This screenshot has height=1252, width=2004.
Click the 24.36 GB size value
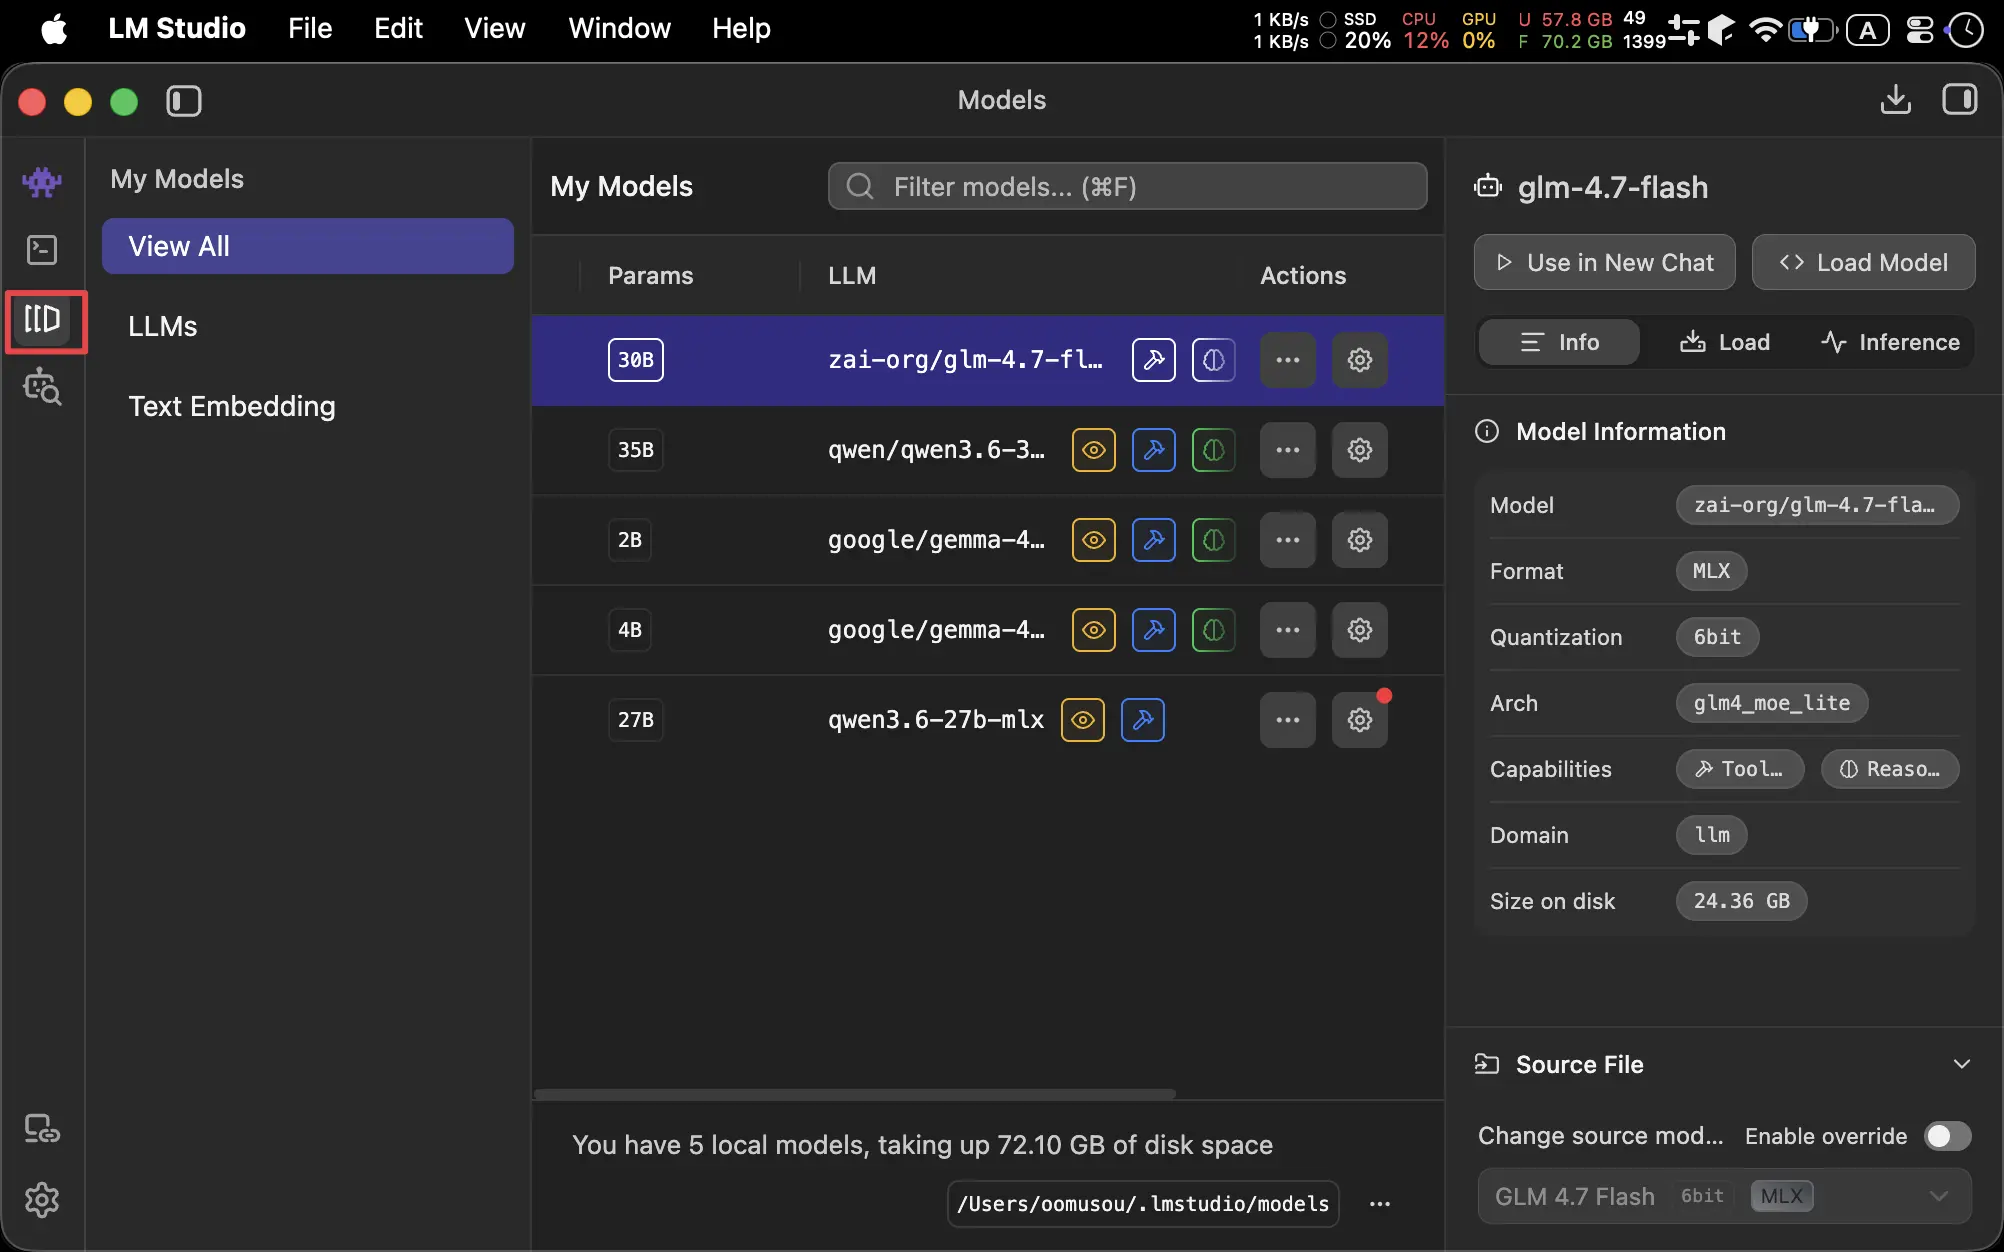[1742, 901]
